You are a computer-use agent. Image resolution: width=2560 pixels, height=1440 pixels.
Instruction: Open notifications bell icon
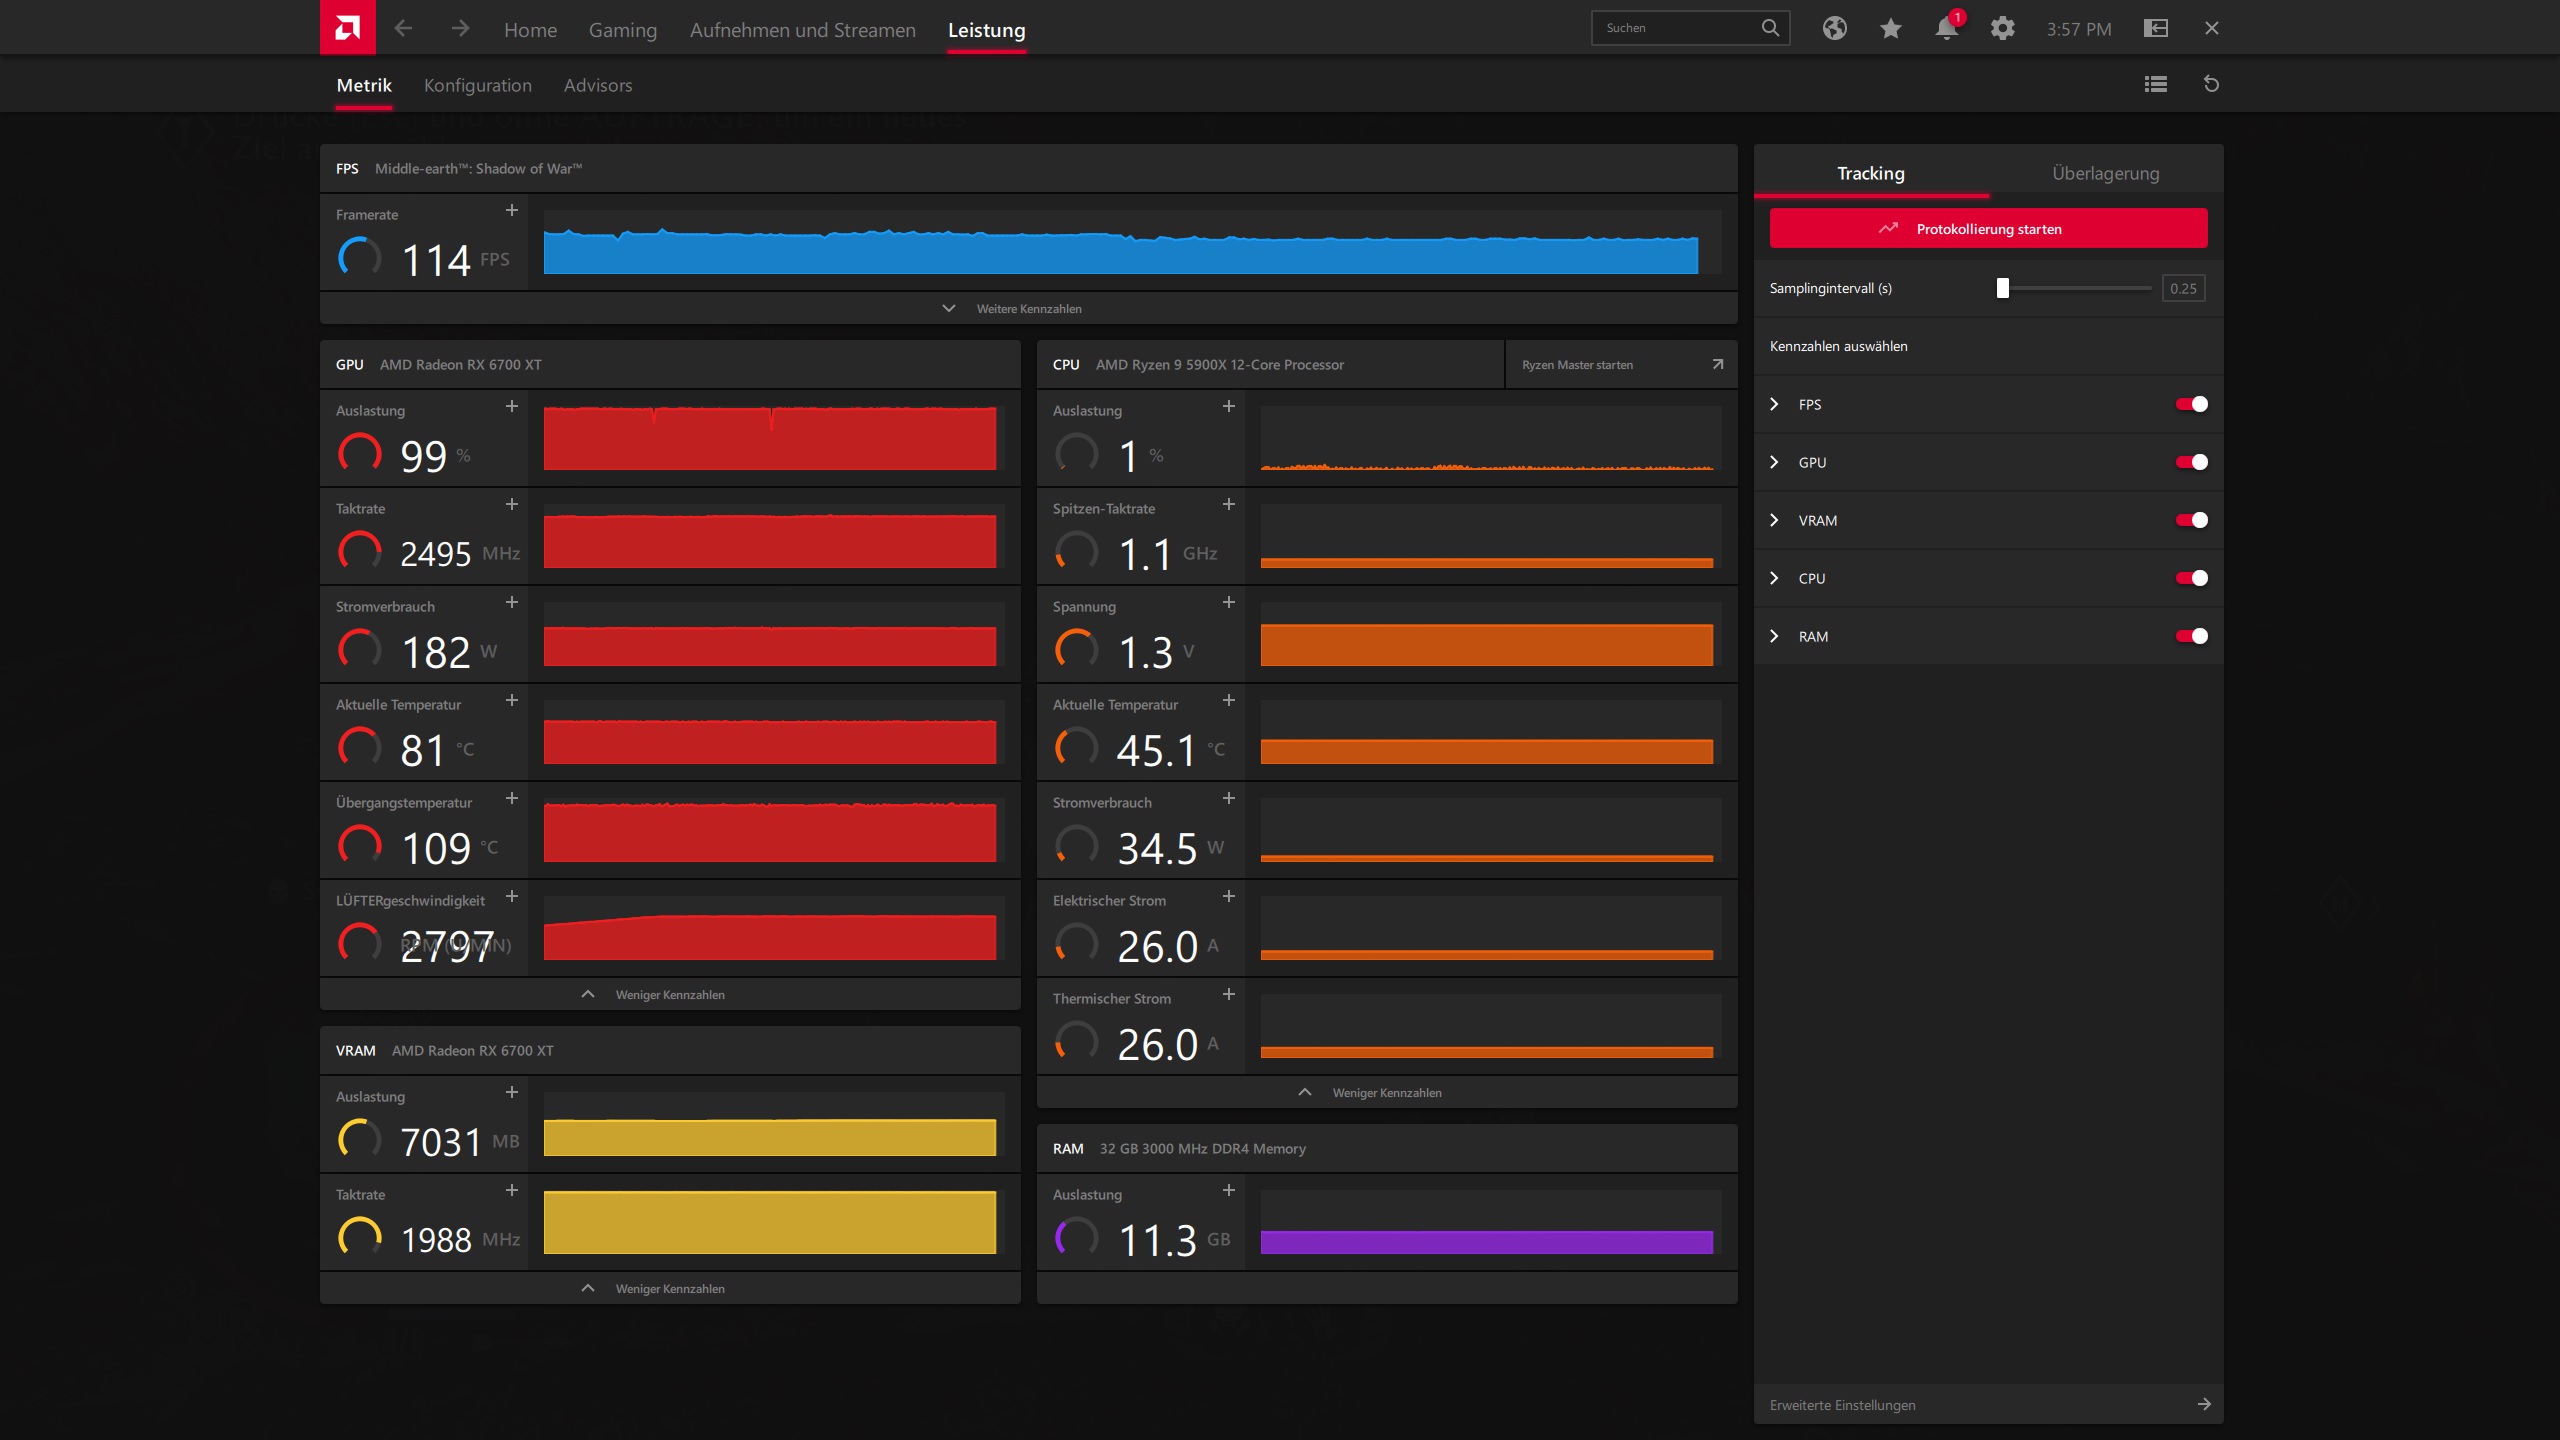1946,28
